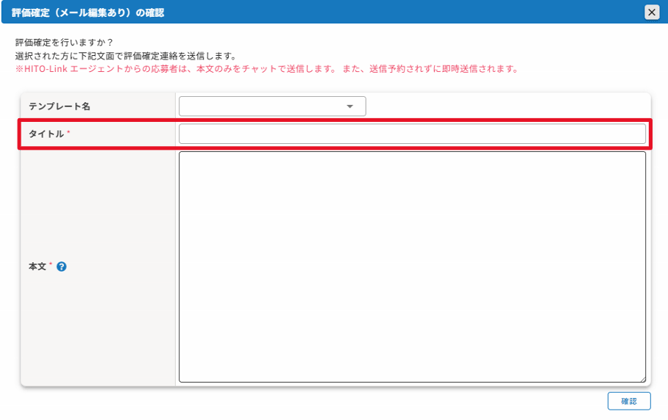Click the down arrow in テンプレート名 field

coord(349,106)
